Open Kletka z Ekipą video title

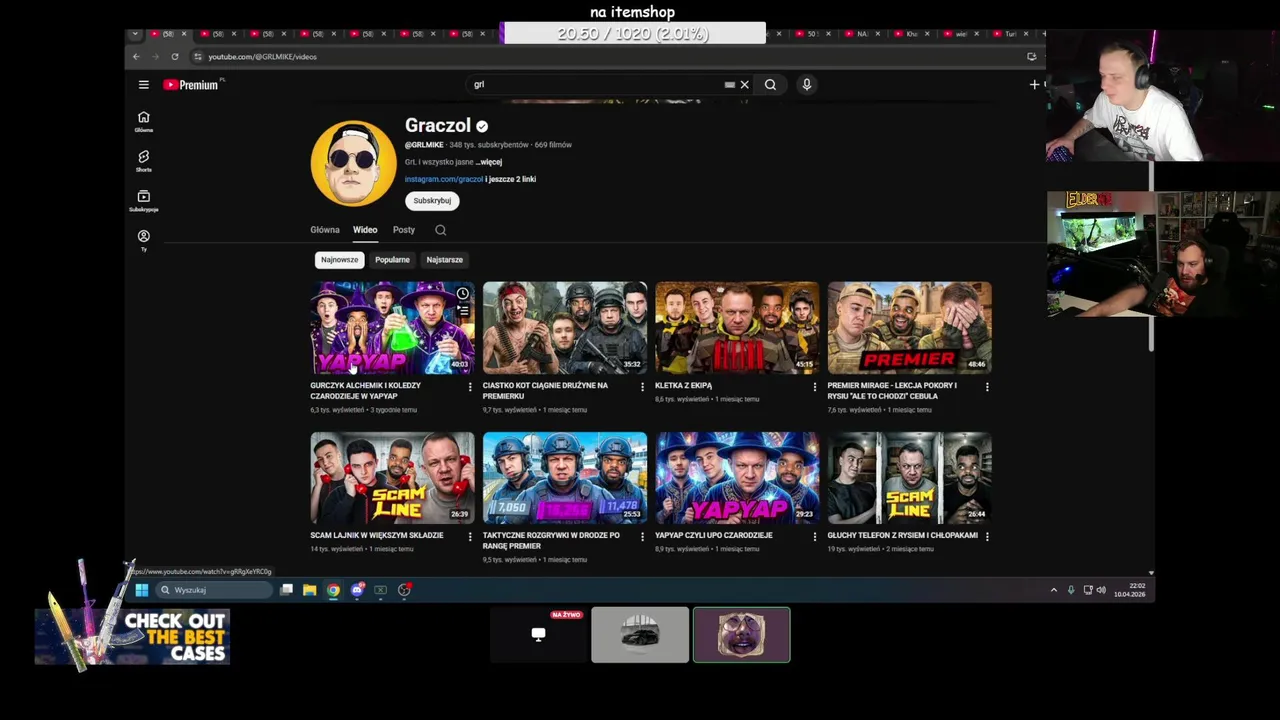pos(684,385)
